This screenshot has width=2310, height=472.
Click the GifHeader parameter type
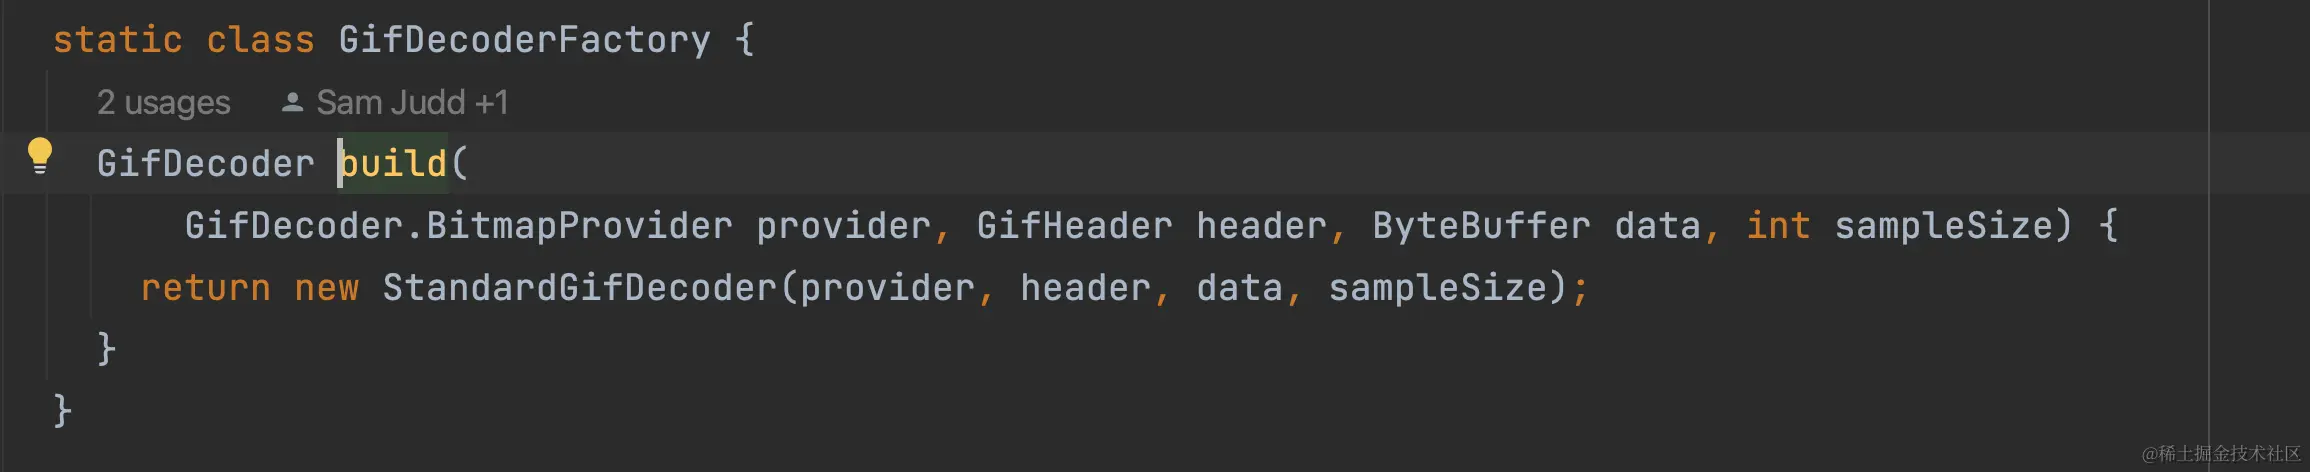(x=1074, y=226)
